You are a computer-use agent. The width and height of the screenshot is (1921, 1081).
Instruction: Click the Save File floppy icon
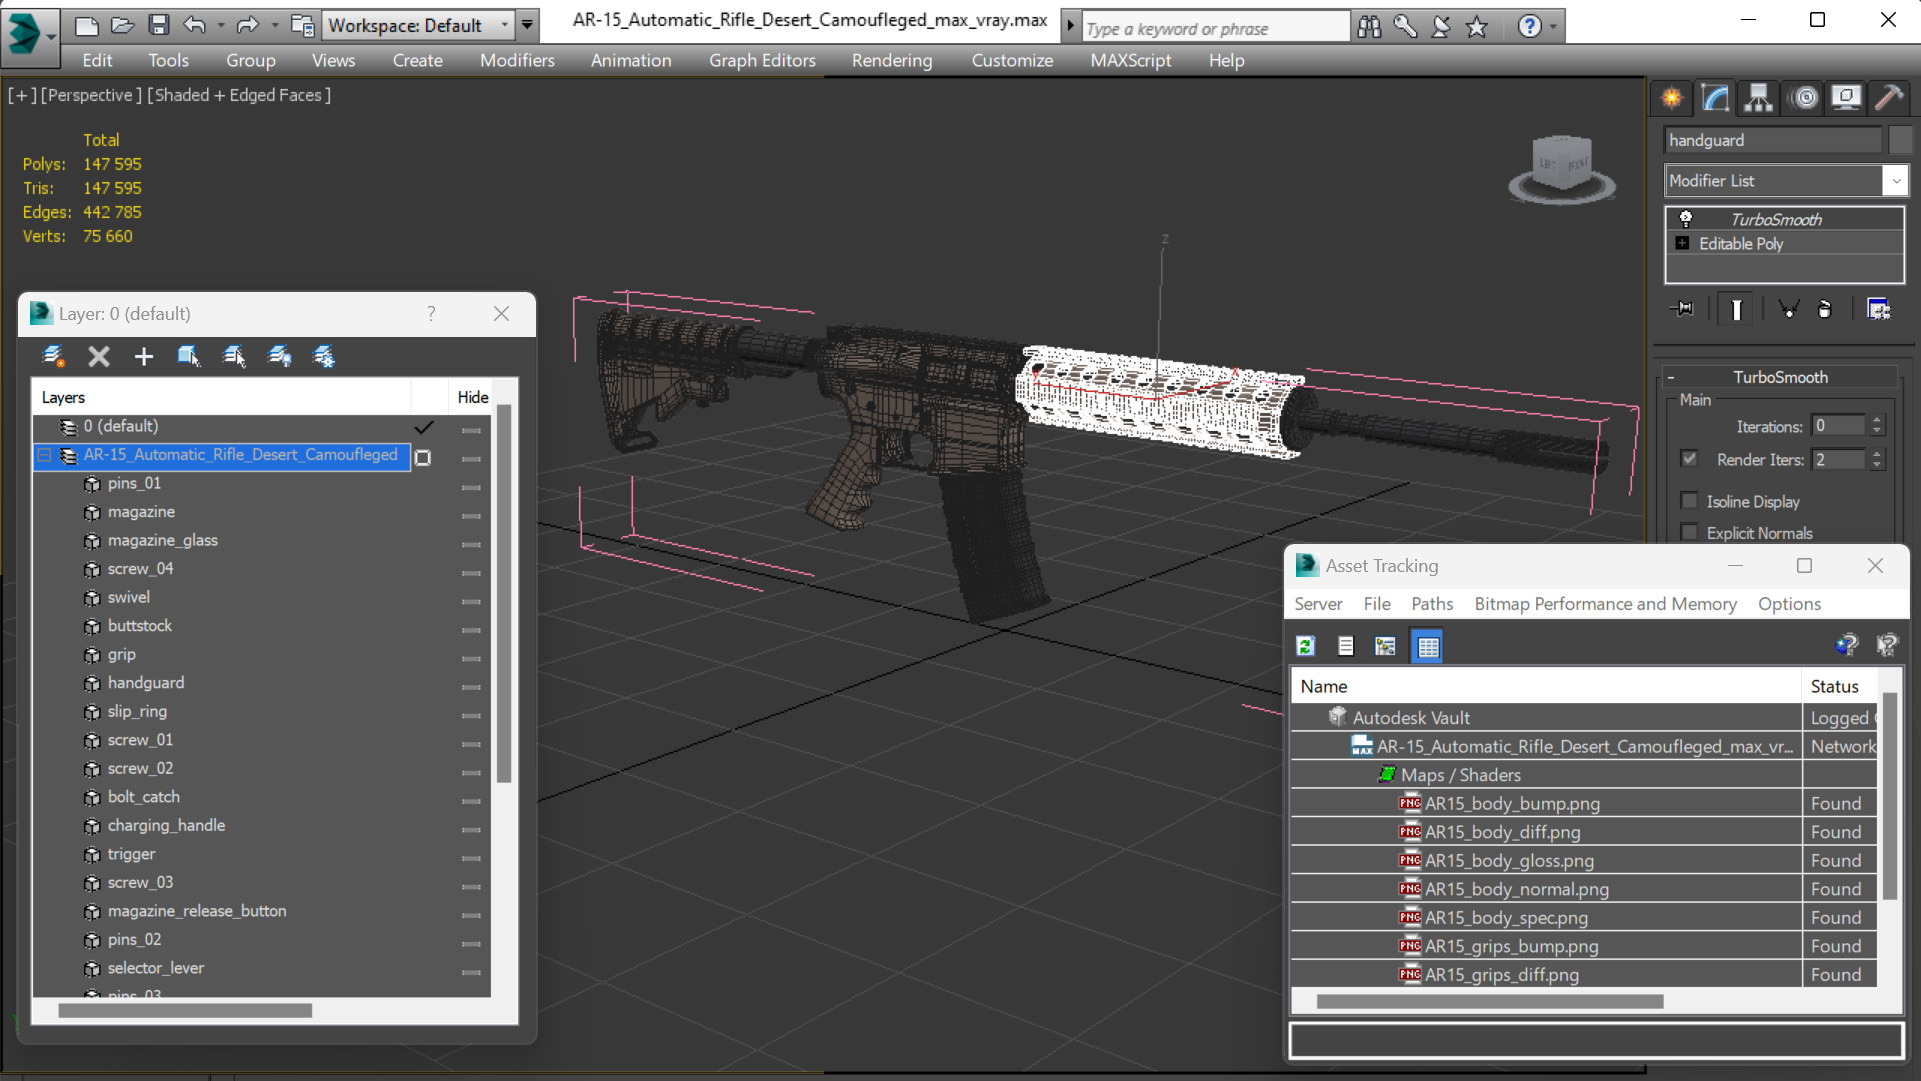(x=158, y=25)
